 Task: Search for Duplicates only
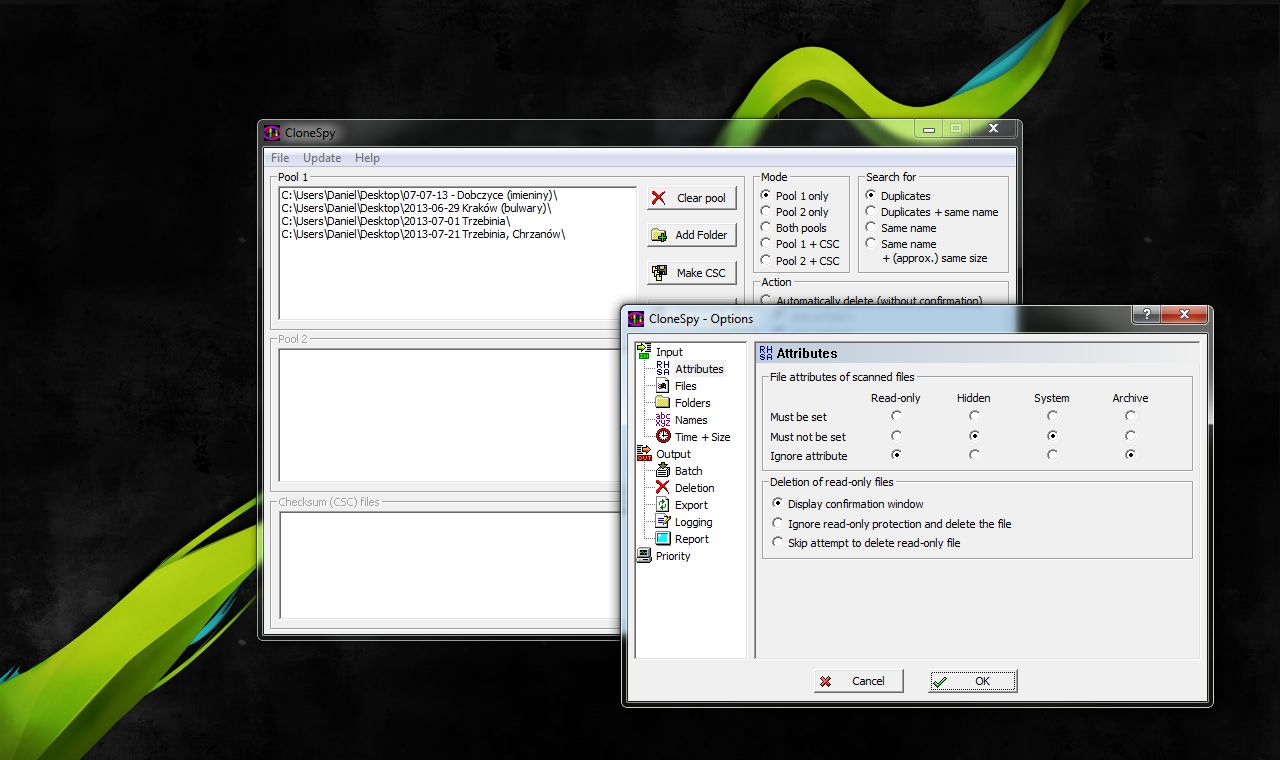tap(898, 196)
